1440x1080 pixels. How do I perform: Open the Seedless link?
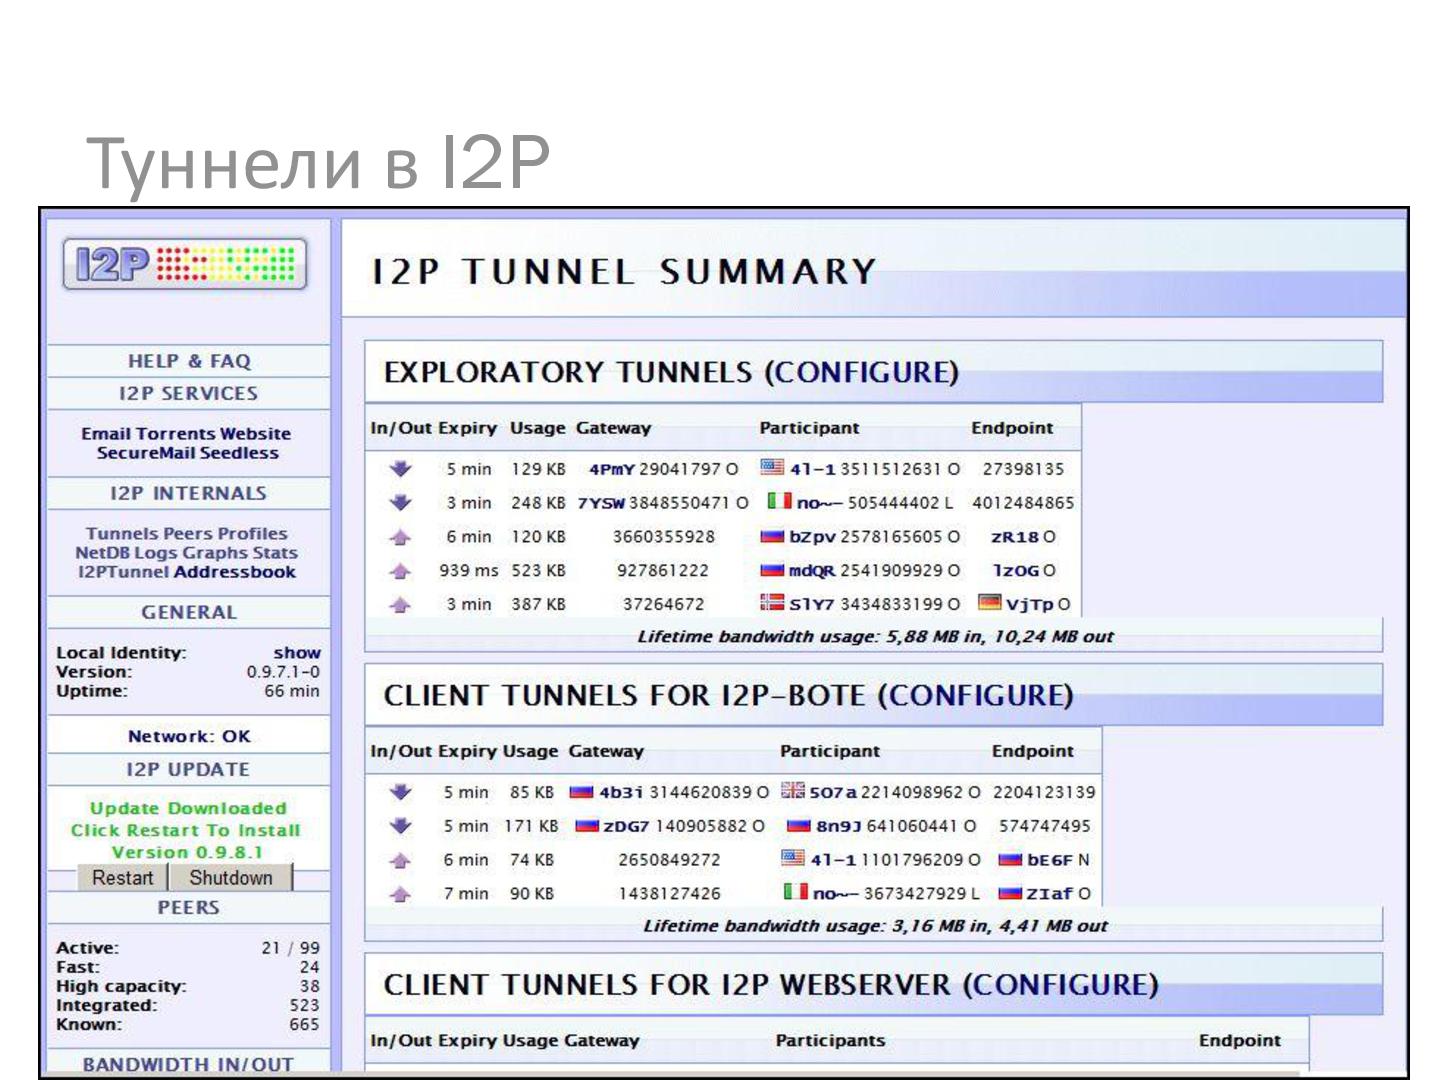(240, 452)
